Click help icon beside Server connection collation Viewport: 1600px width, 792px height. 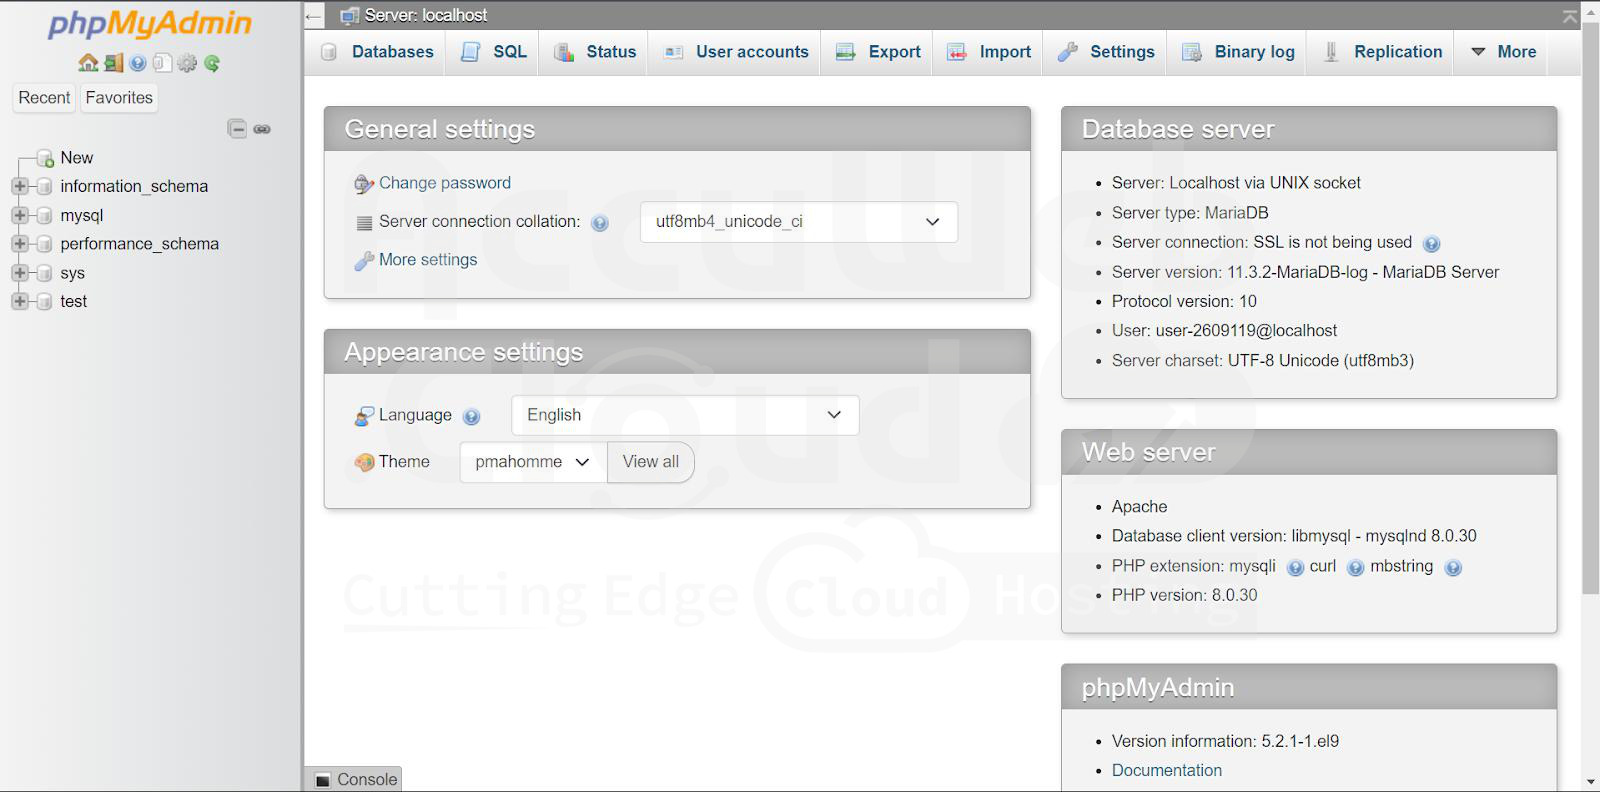[x=600, y=223]
